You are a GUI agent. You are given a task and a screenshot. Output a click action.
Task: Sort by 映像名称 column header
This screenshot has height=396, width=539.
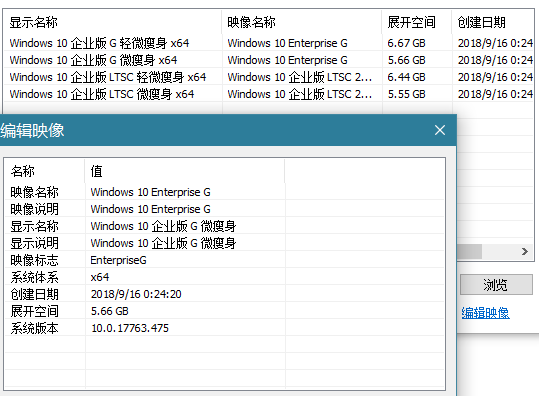(x=302, y=22)
